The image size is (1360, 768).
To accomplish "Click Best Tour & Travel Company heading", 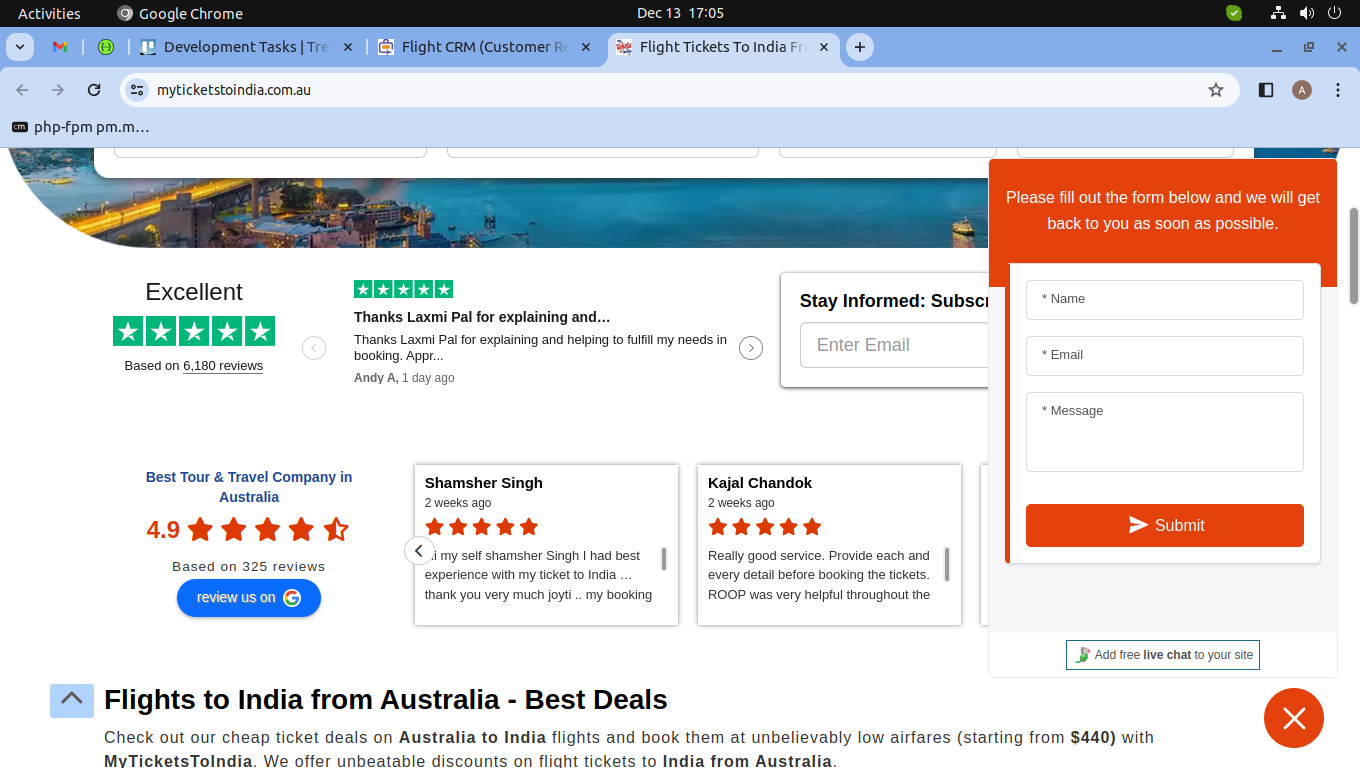I will click(x=249, y=487).
